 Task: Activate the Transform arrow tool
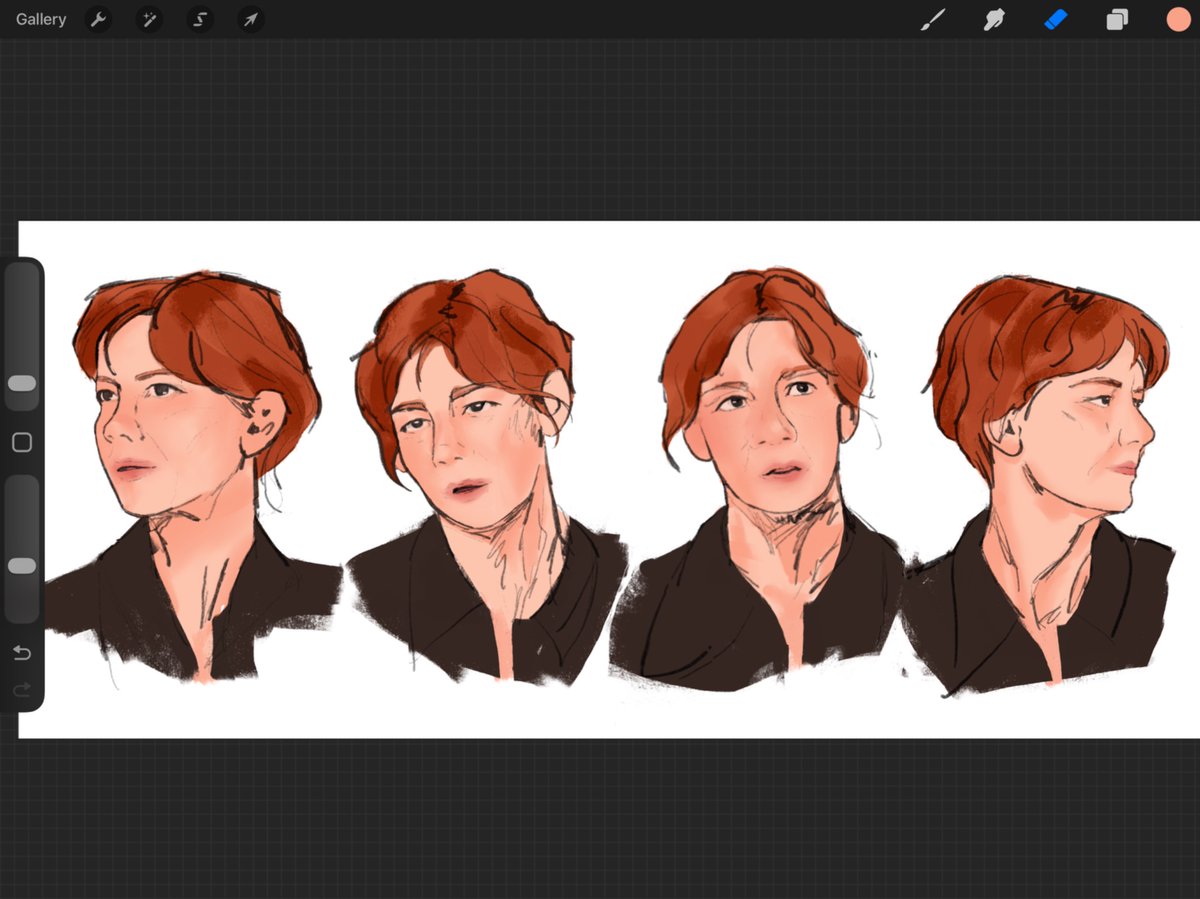[251, 19]
